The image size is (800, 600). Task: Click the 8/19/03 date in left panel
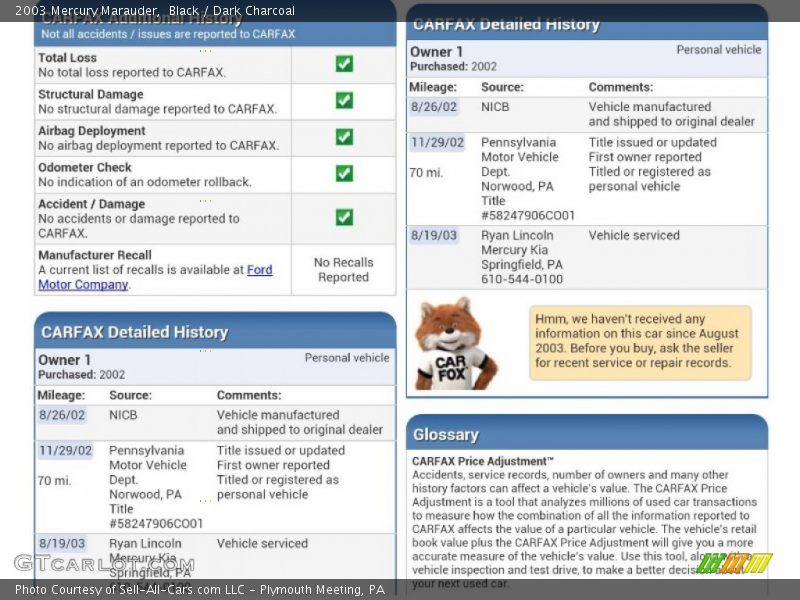coord(62,544)
